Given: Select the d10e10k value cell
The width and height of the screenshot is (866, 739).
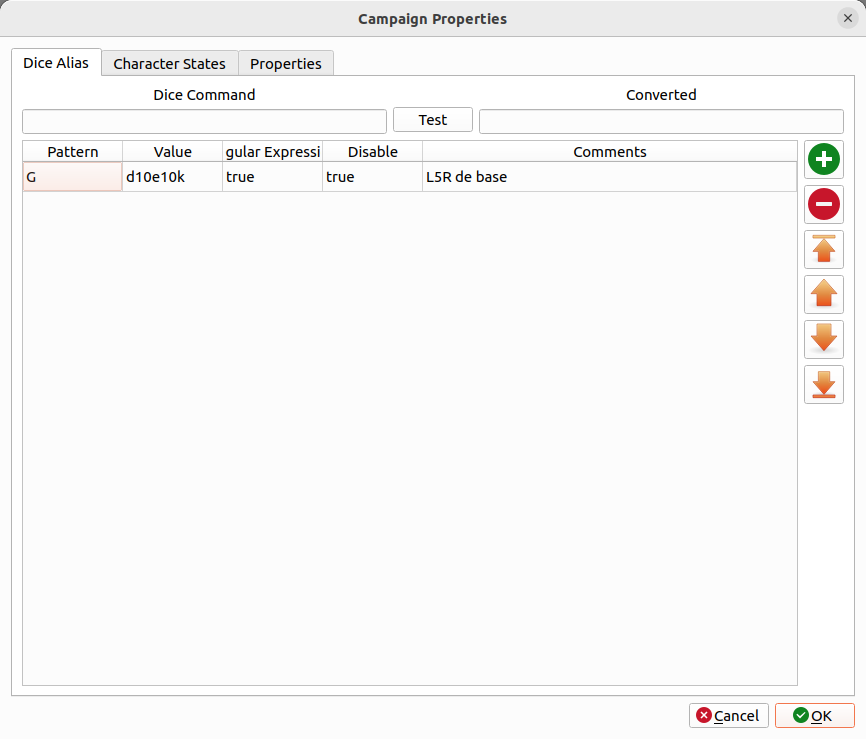Looking at the screenshot, I should pos(172,177).
